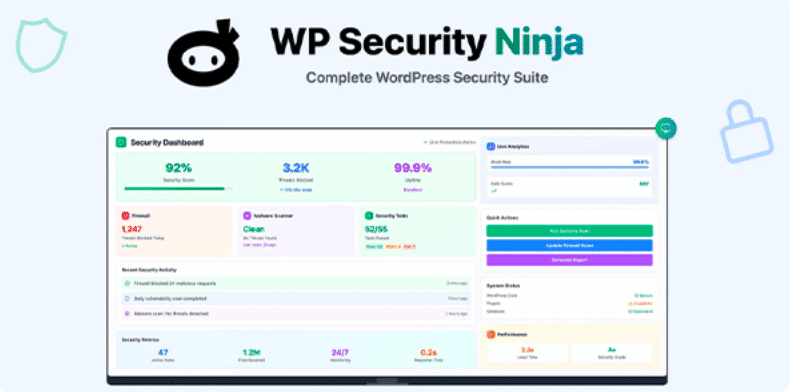Click the Plugins status row
Viewport: 790px width, 392px height.
569,304
